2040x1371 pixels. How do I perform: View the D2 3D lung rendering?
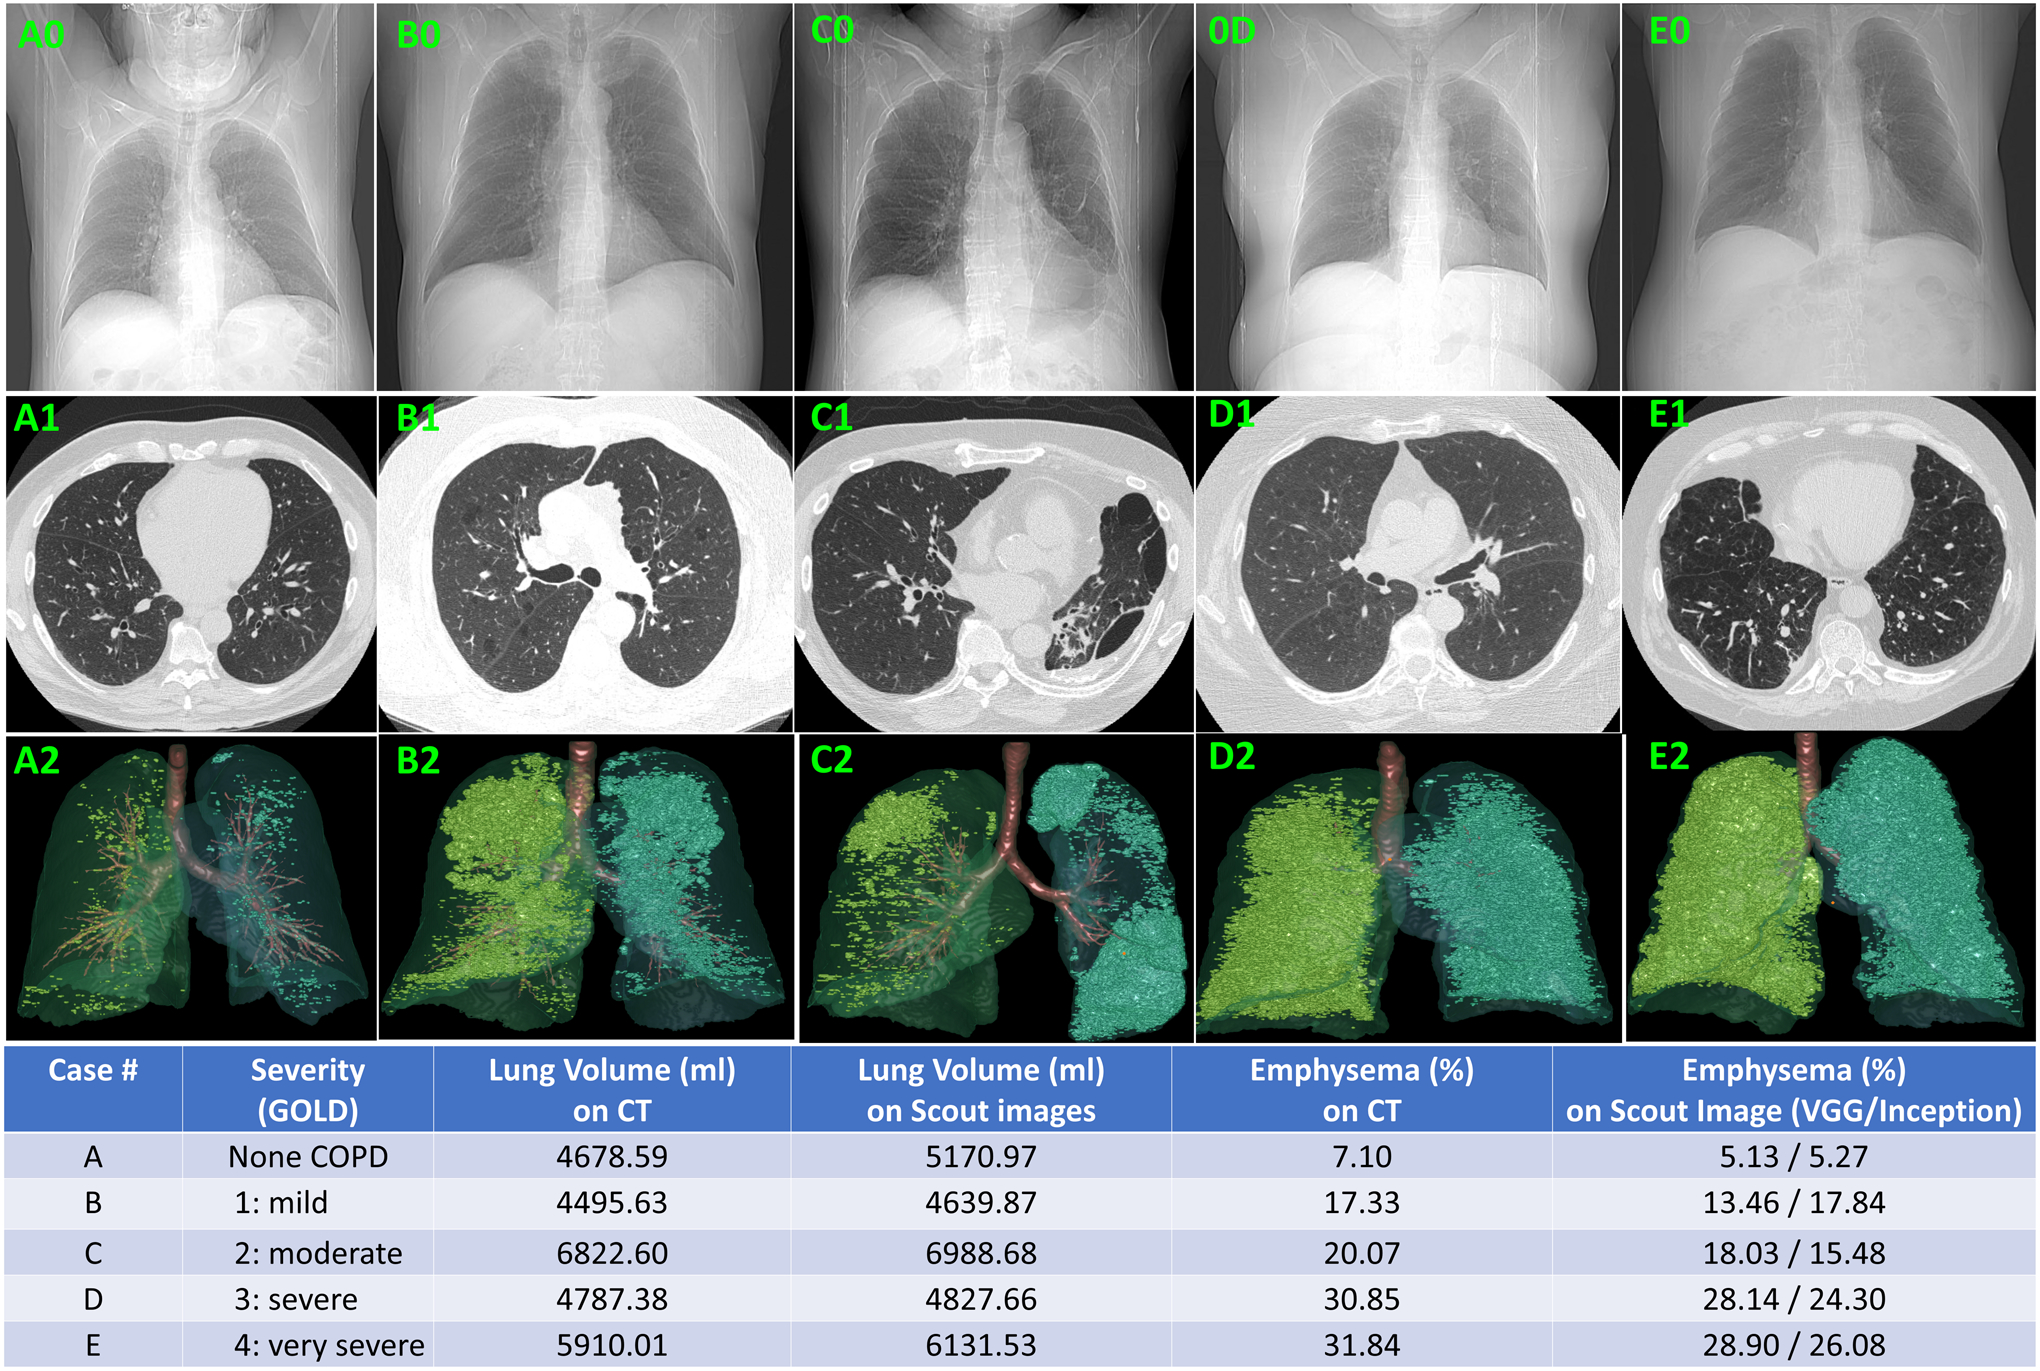(1408, 888)
